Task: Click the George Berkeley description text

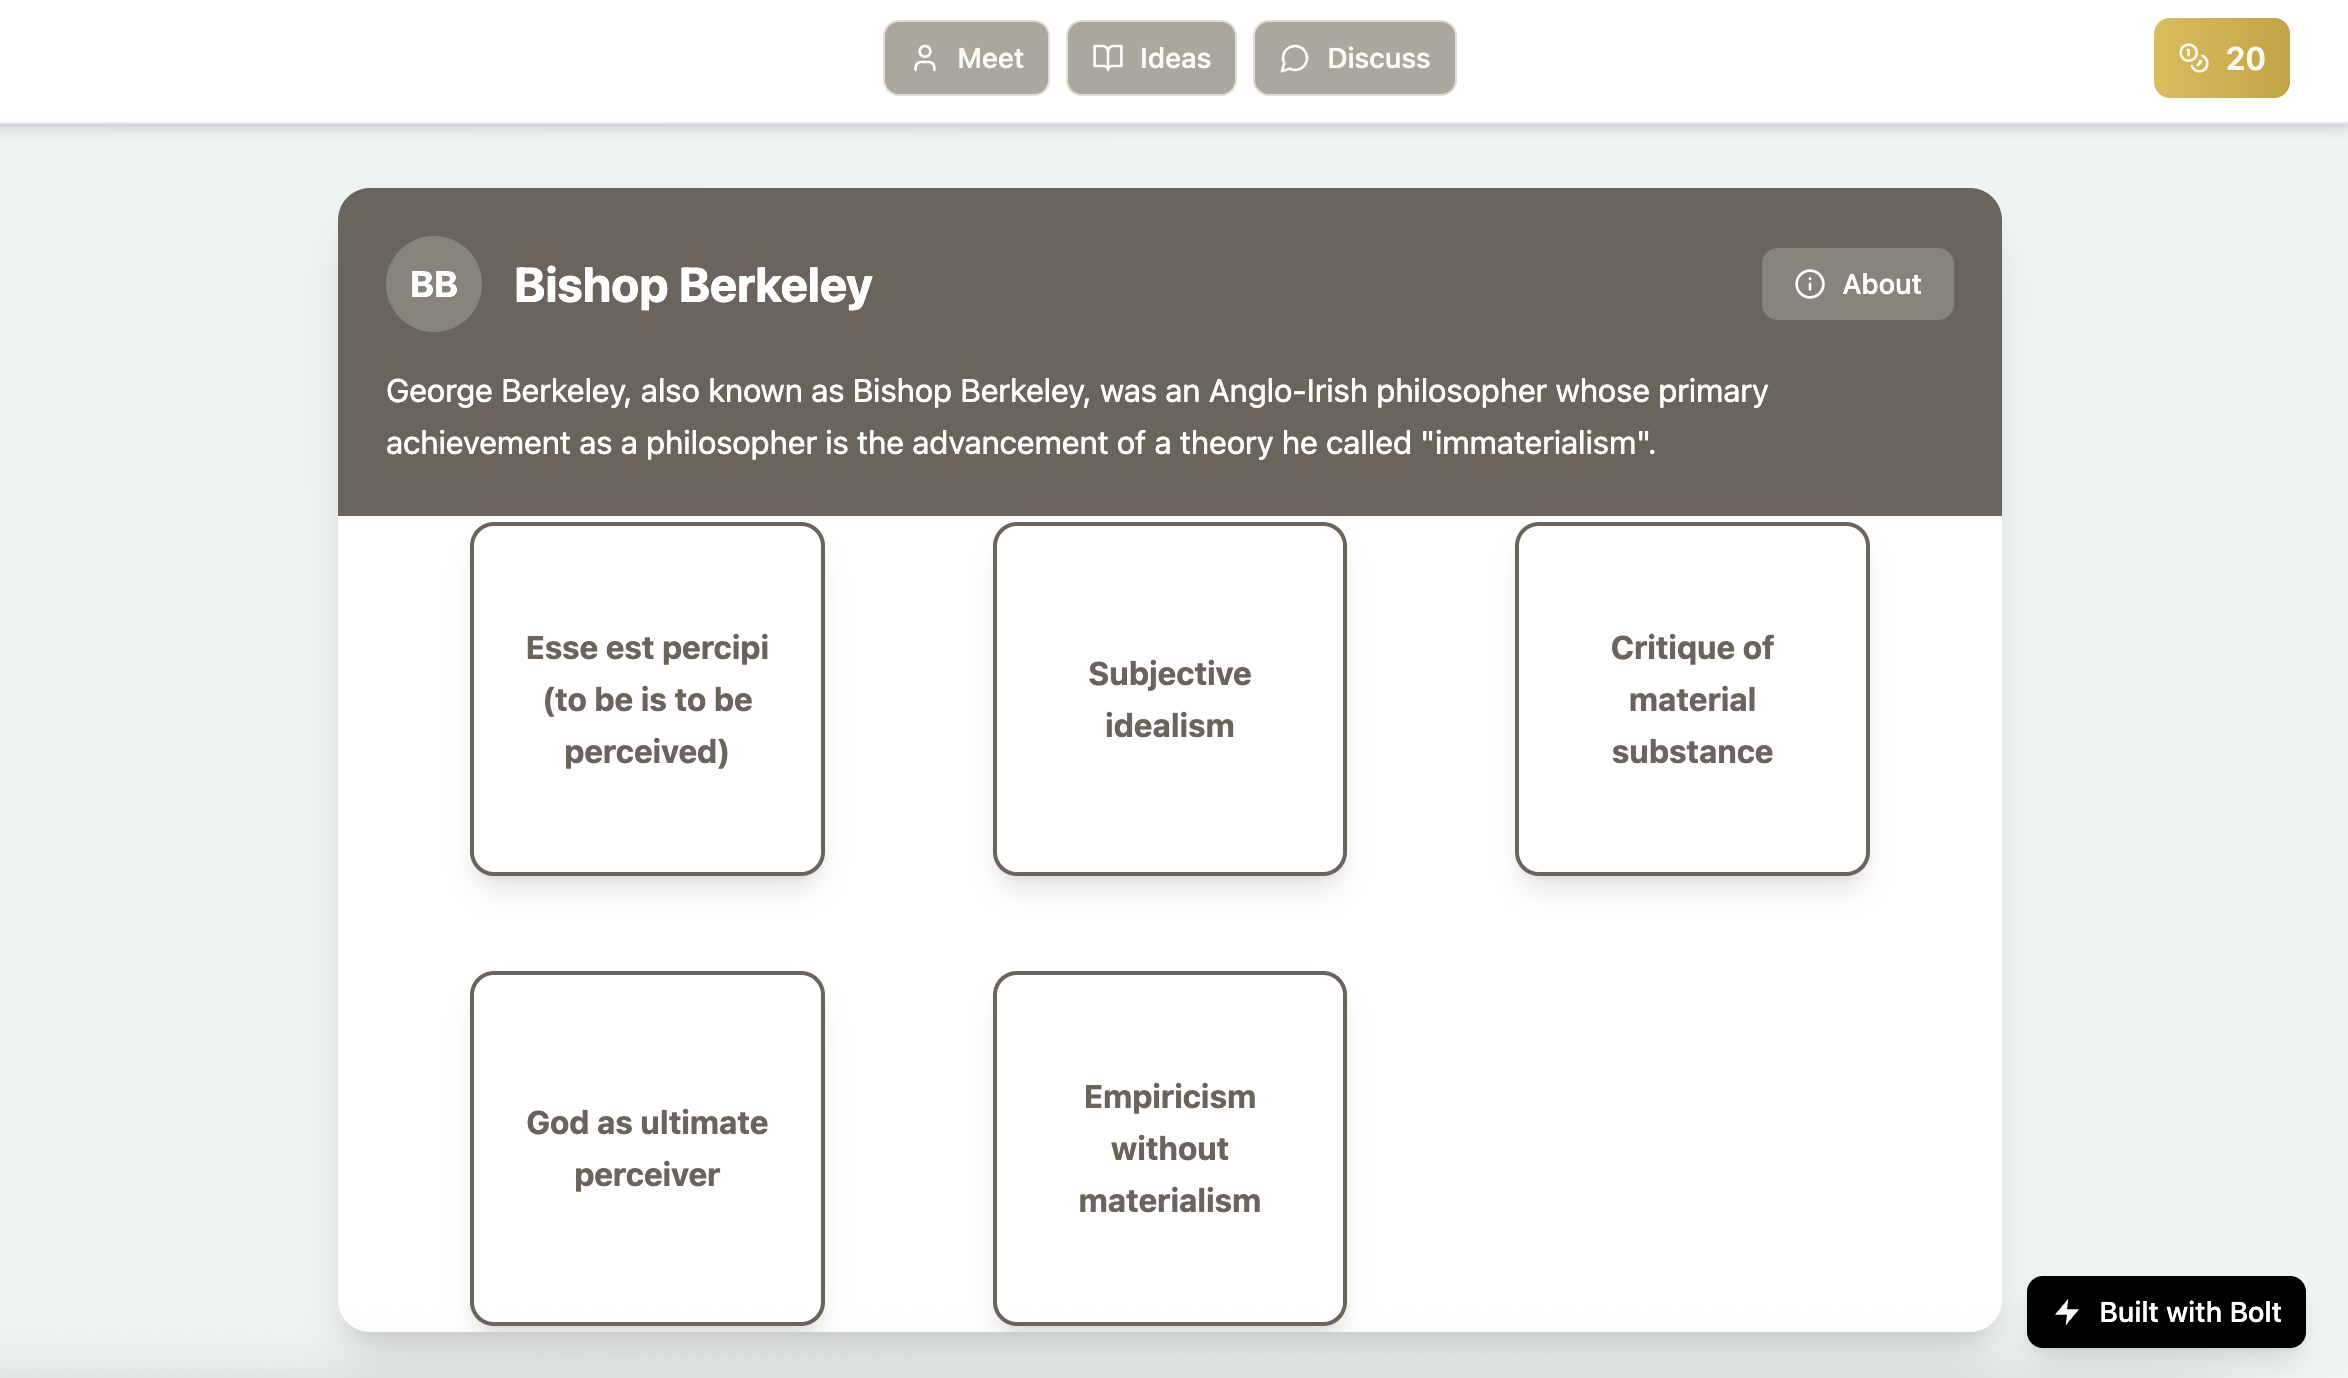Action: (x=1077, y=417)
